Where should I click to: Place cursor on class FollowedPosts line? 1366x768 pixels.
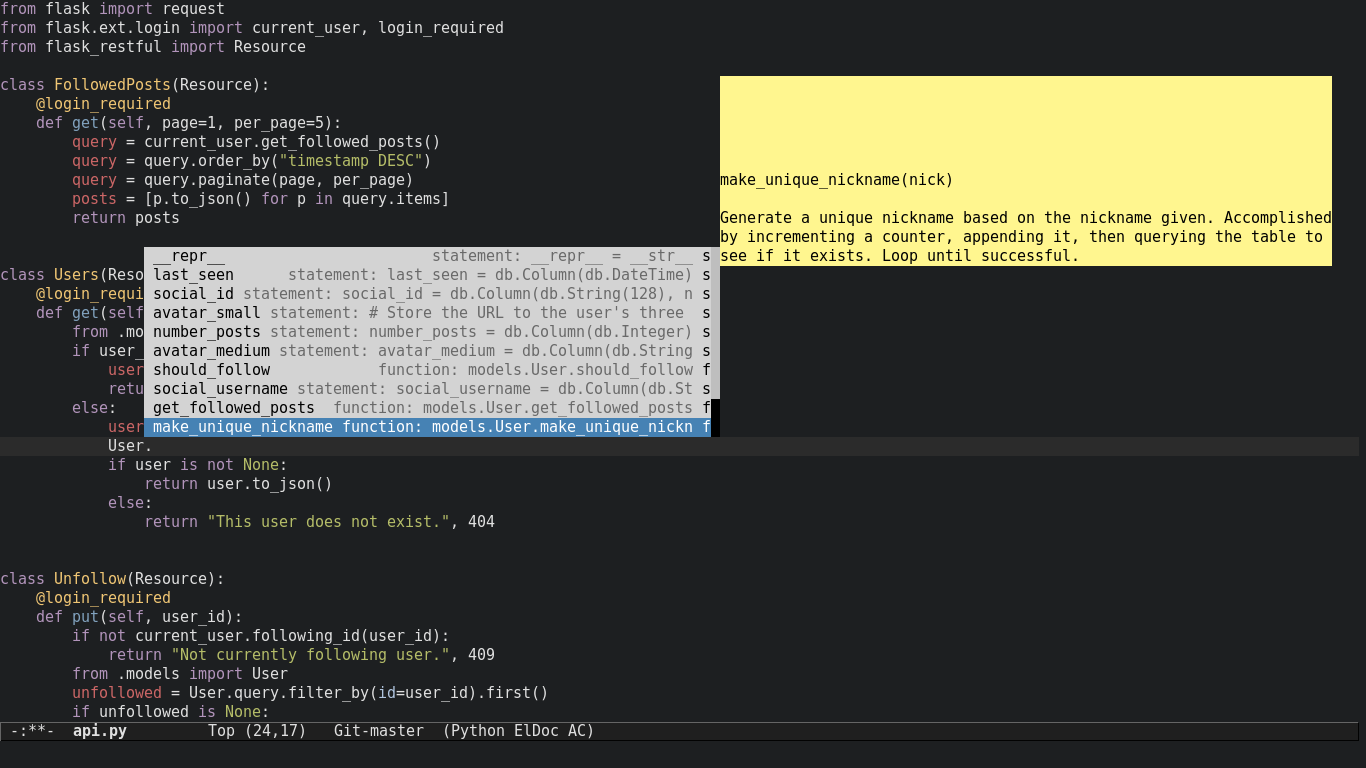[x=135, y=85]
